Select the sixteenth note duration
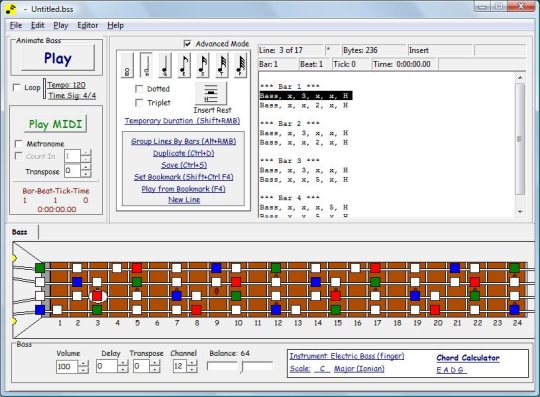Viewport: 540px width, 397px height. pos(203,65)
